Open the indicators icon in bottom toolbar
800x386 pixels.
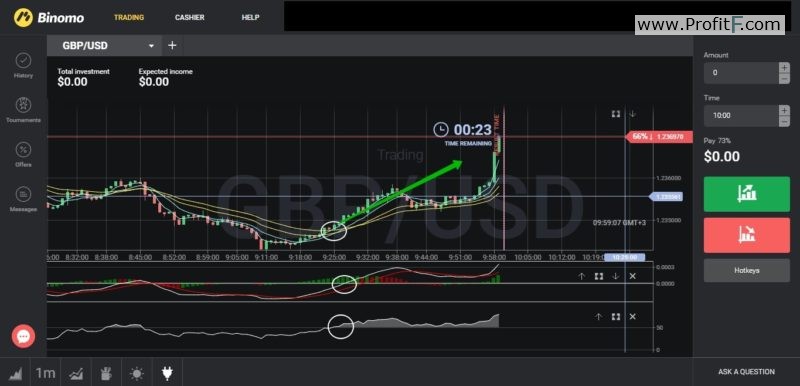(x=77, y=374)
